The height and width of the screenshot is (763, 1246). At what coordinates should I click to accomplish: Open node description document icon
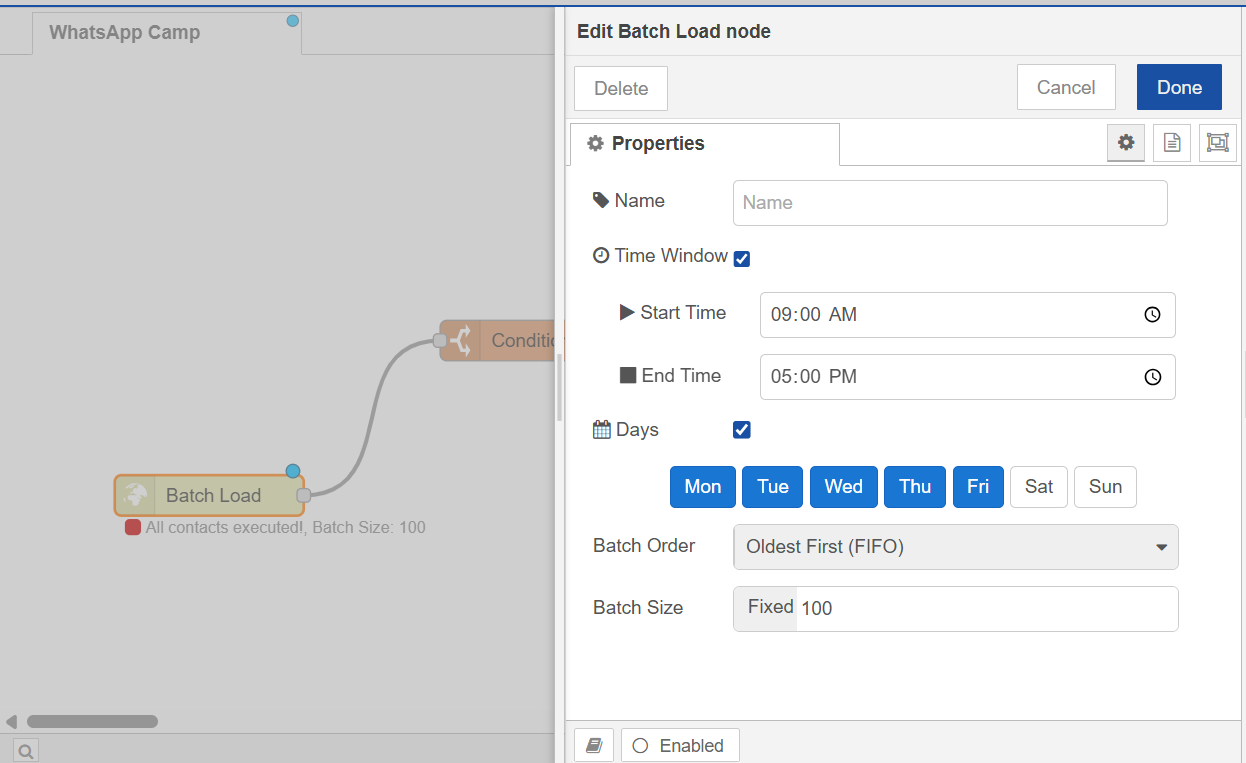pos(1172,143)
